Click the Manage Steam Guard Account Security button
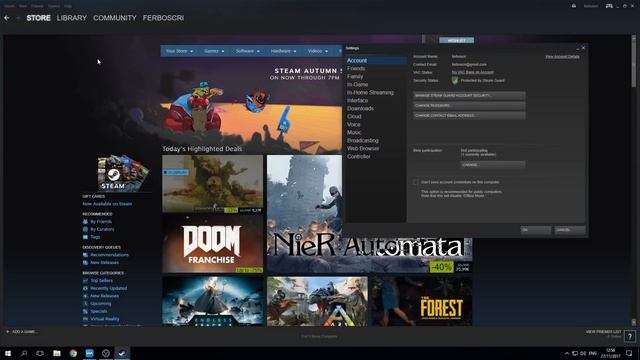 tap(469, 96)
